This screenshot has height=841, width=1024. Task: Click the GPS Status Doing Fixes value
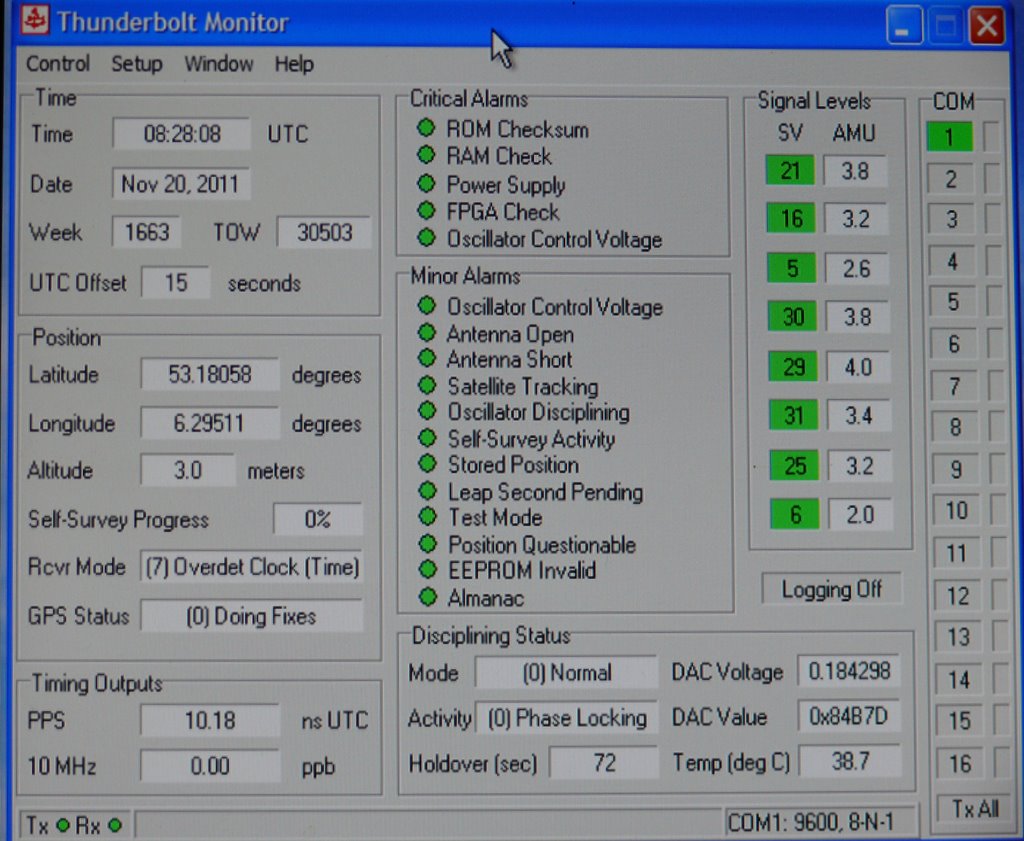pyautogui.click(x=251, y=616)
